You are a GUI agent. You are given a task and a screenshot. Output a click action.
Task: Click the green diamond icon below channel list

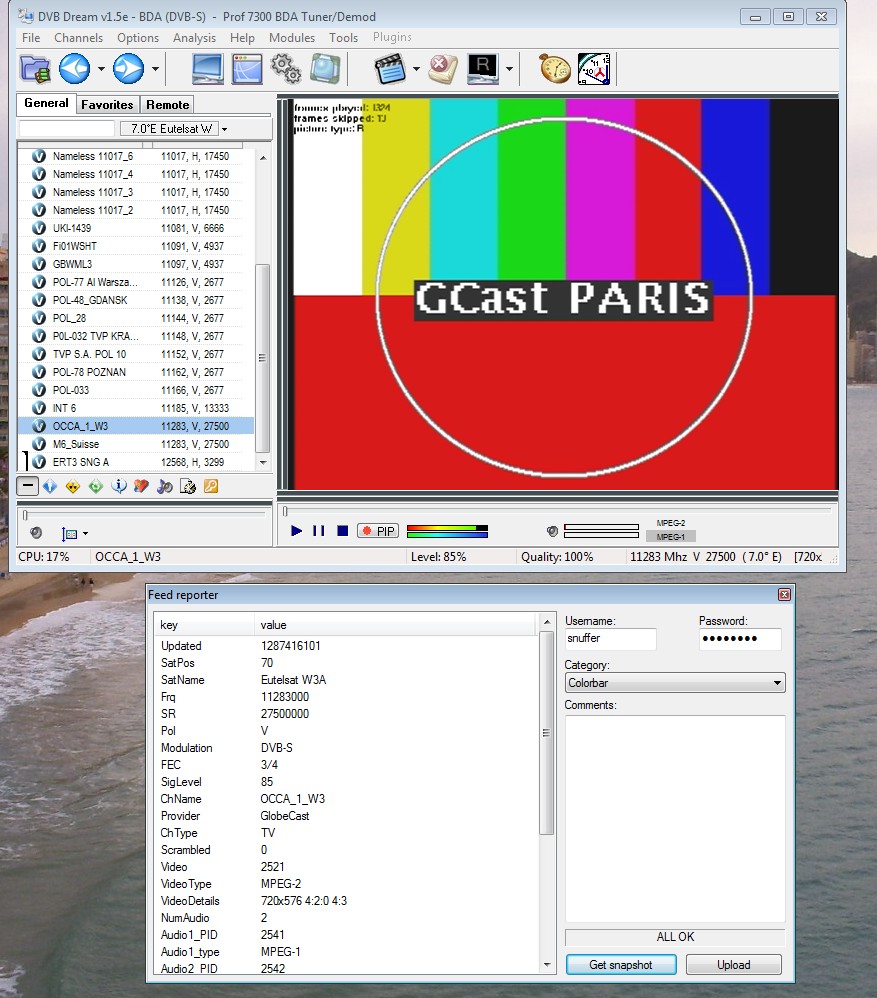coord(96,486)
